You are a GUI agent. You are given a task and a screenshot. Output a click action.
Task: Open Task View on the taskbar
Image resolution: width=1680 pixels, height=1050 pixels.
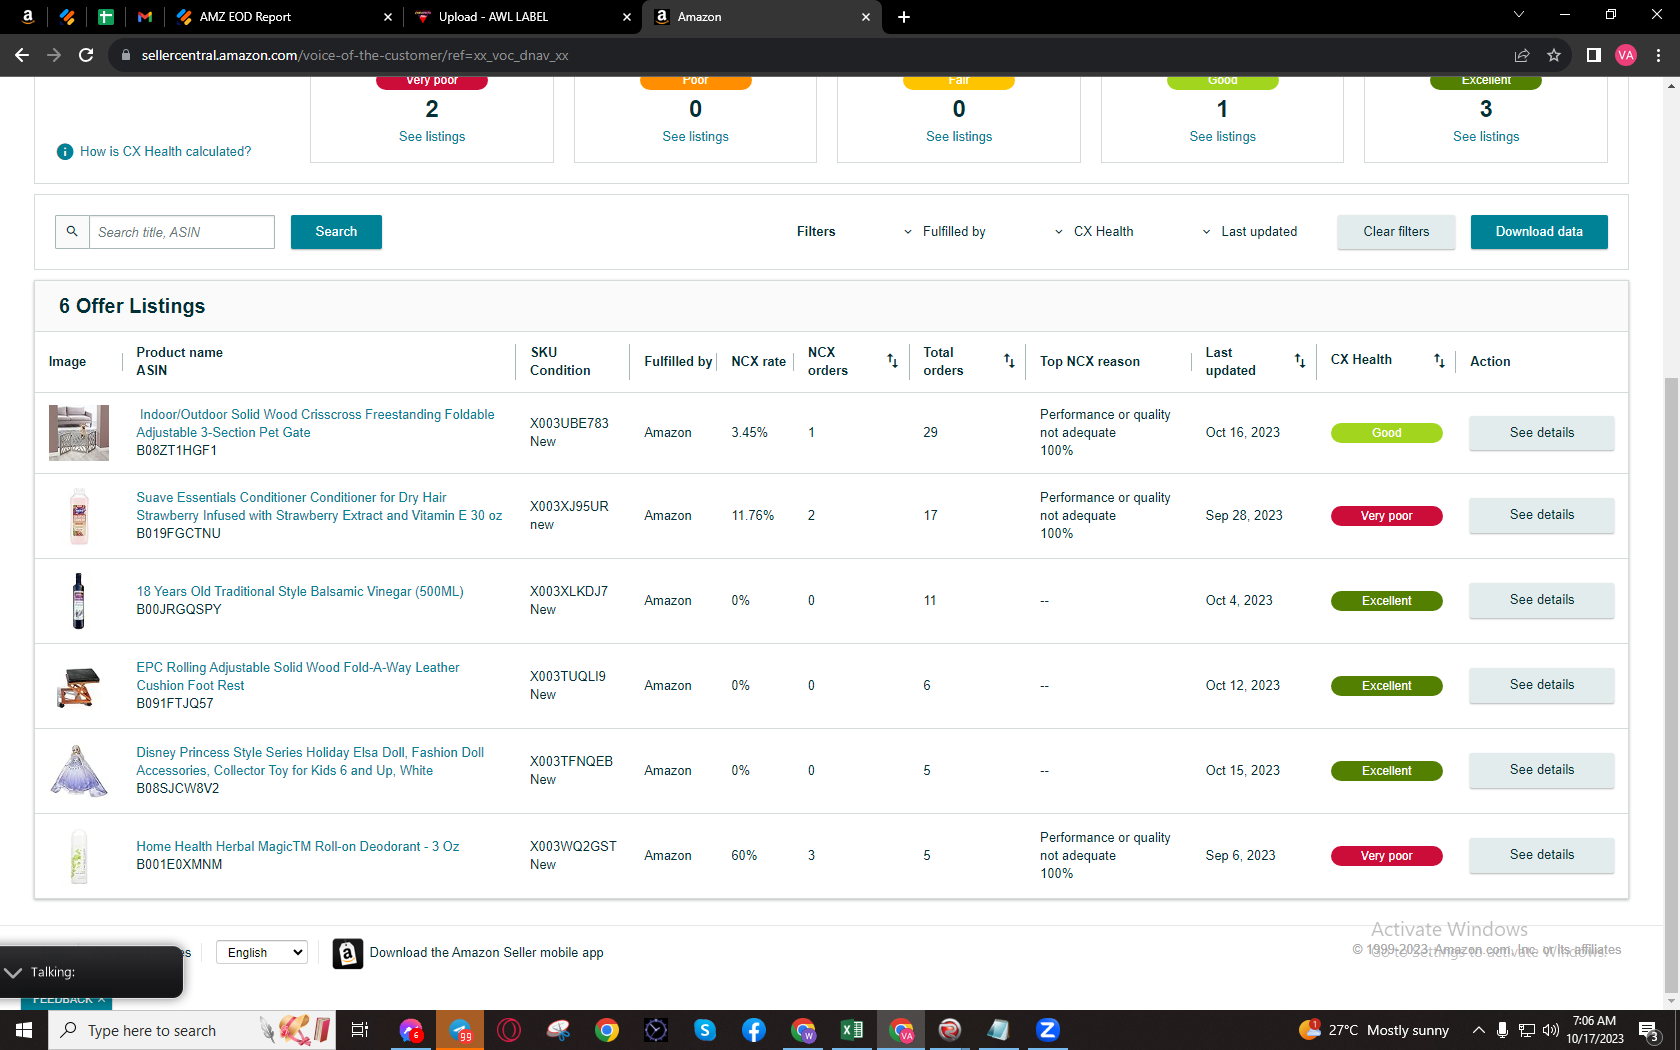360,1030
